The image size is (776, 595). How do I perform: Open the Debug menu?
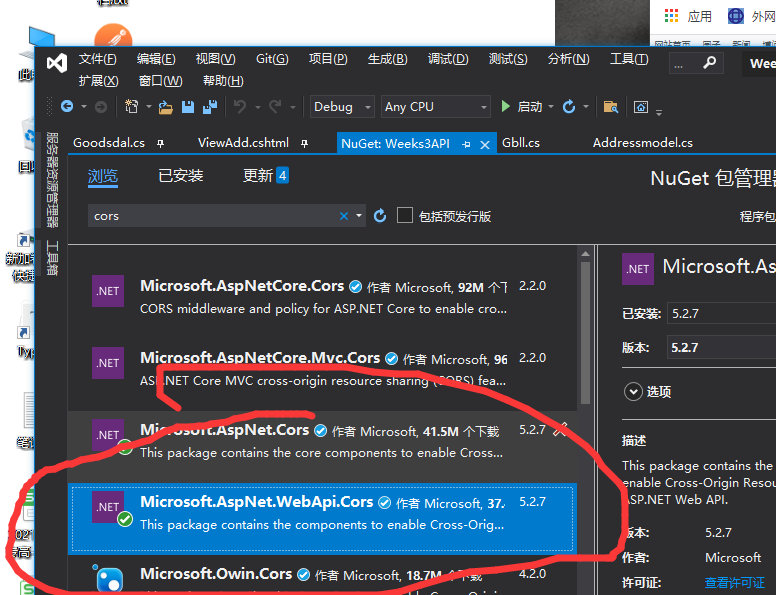coord(448,59)
